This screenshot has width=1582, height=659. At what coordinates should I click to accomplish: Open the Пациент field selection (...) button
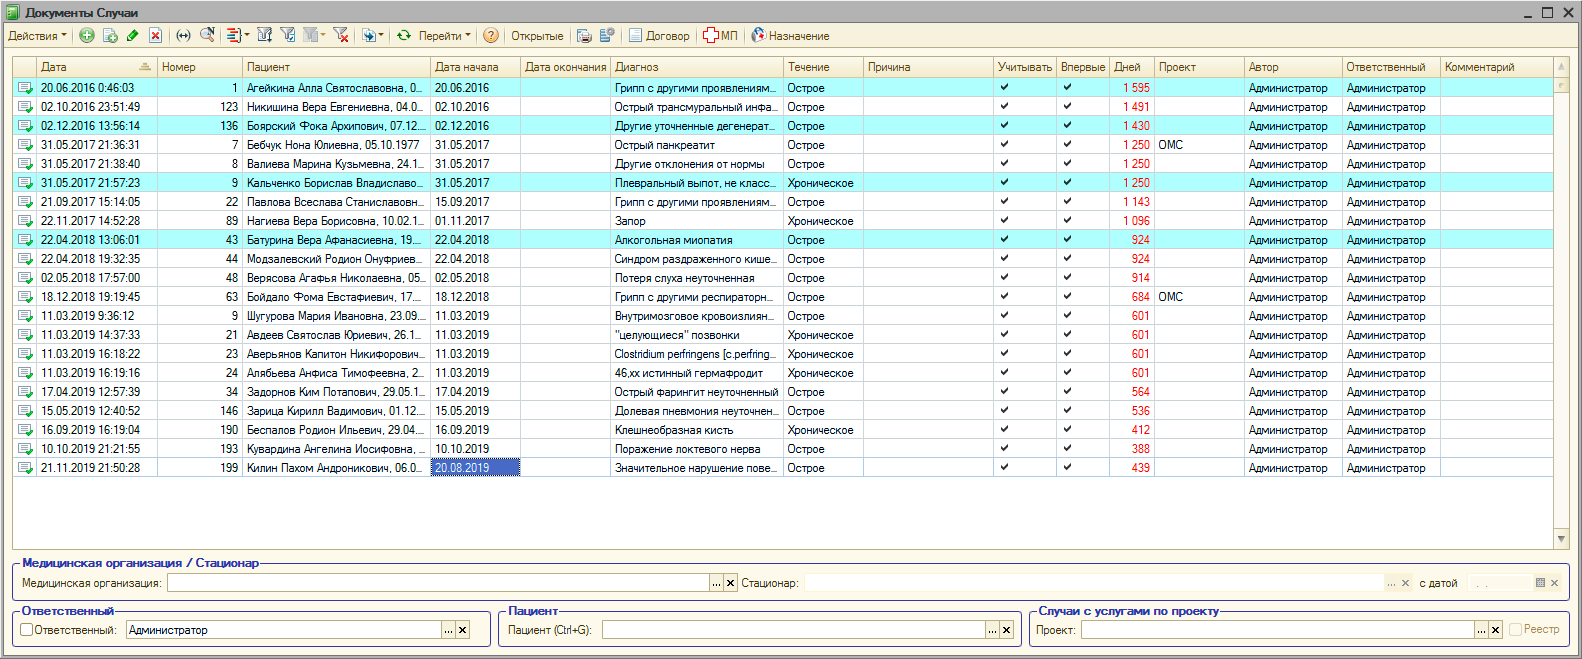pos(992,630)
